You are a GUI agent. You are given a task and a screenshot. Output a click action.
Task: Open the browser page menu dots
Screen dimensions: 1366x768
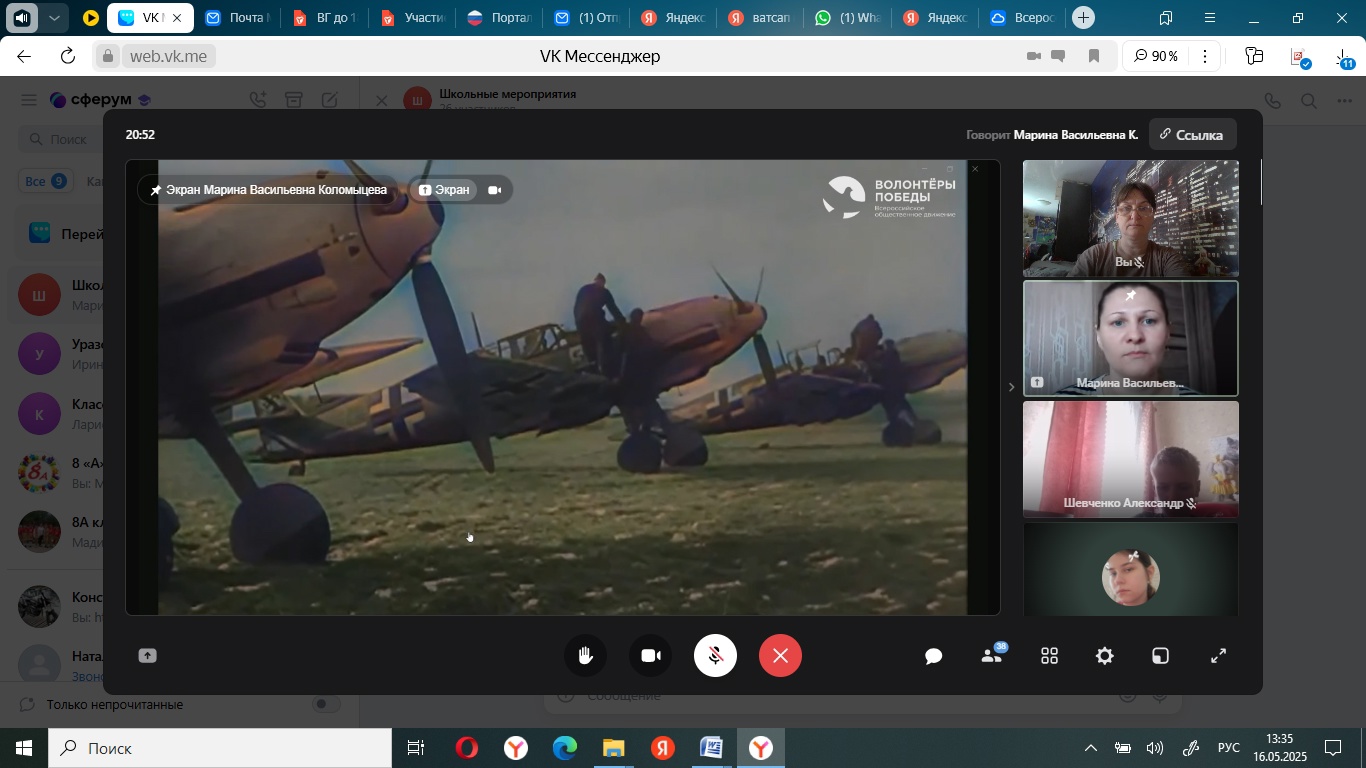tap(1206, 56)
